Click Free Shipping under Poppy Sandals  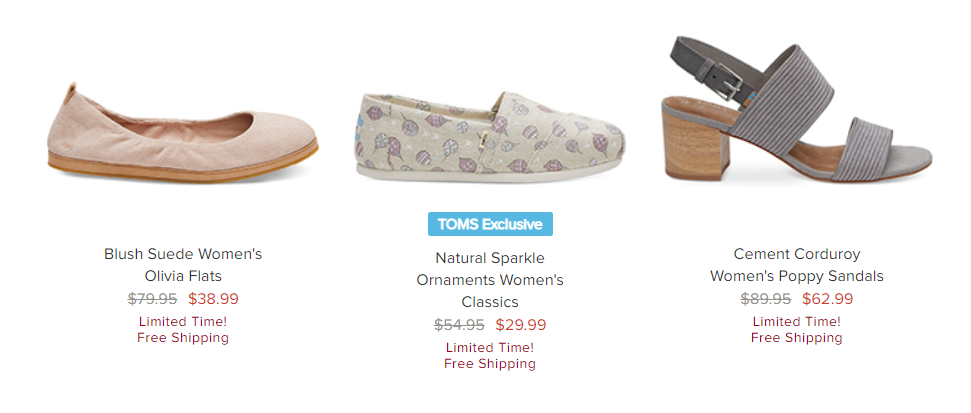[x=797, y=337]
